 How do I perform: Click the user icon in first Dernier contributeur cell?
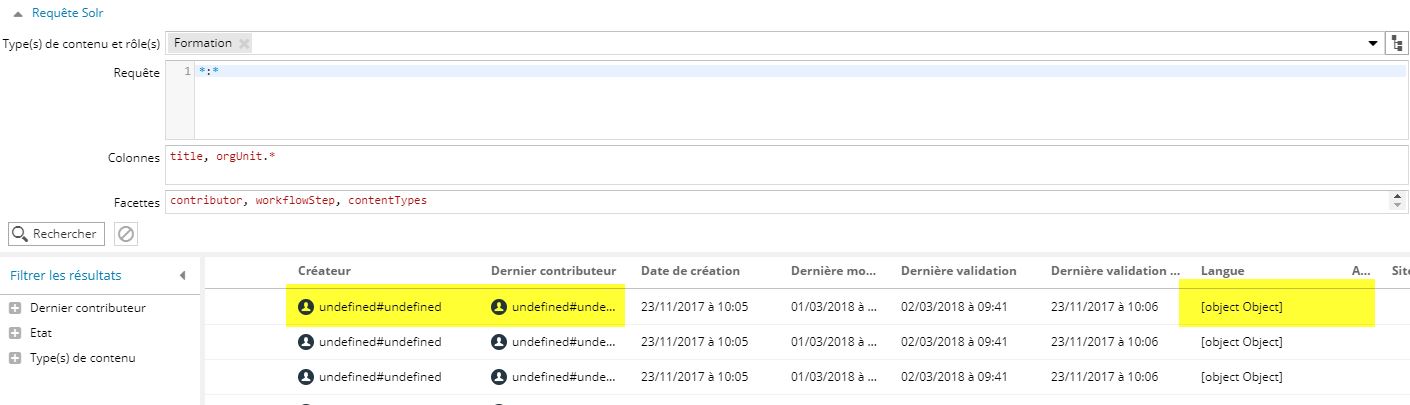click(x=499, y=307)
